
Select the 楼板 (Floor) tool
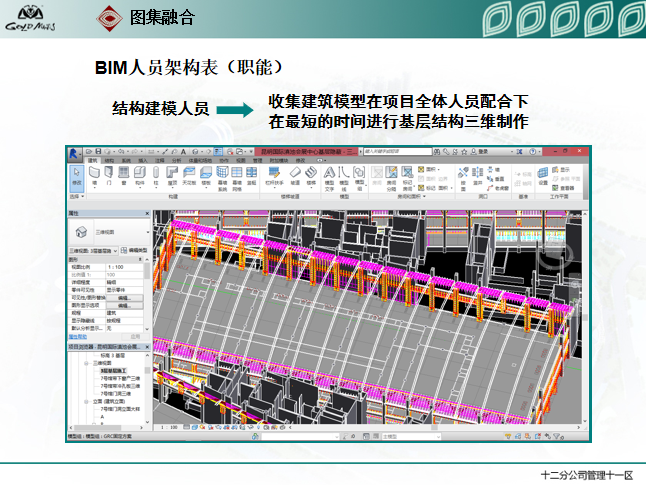(206, 177)
